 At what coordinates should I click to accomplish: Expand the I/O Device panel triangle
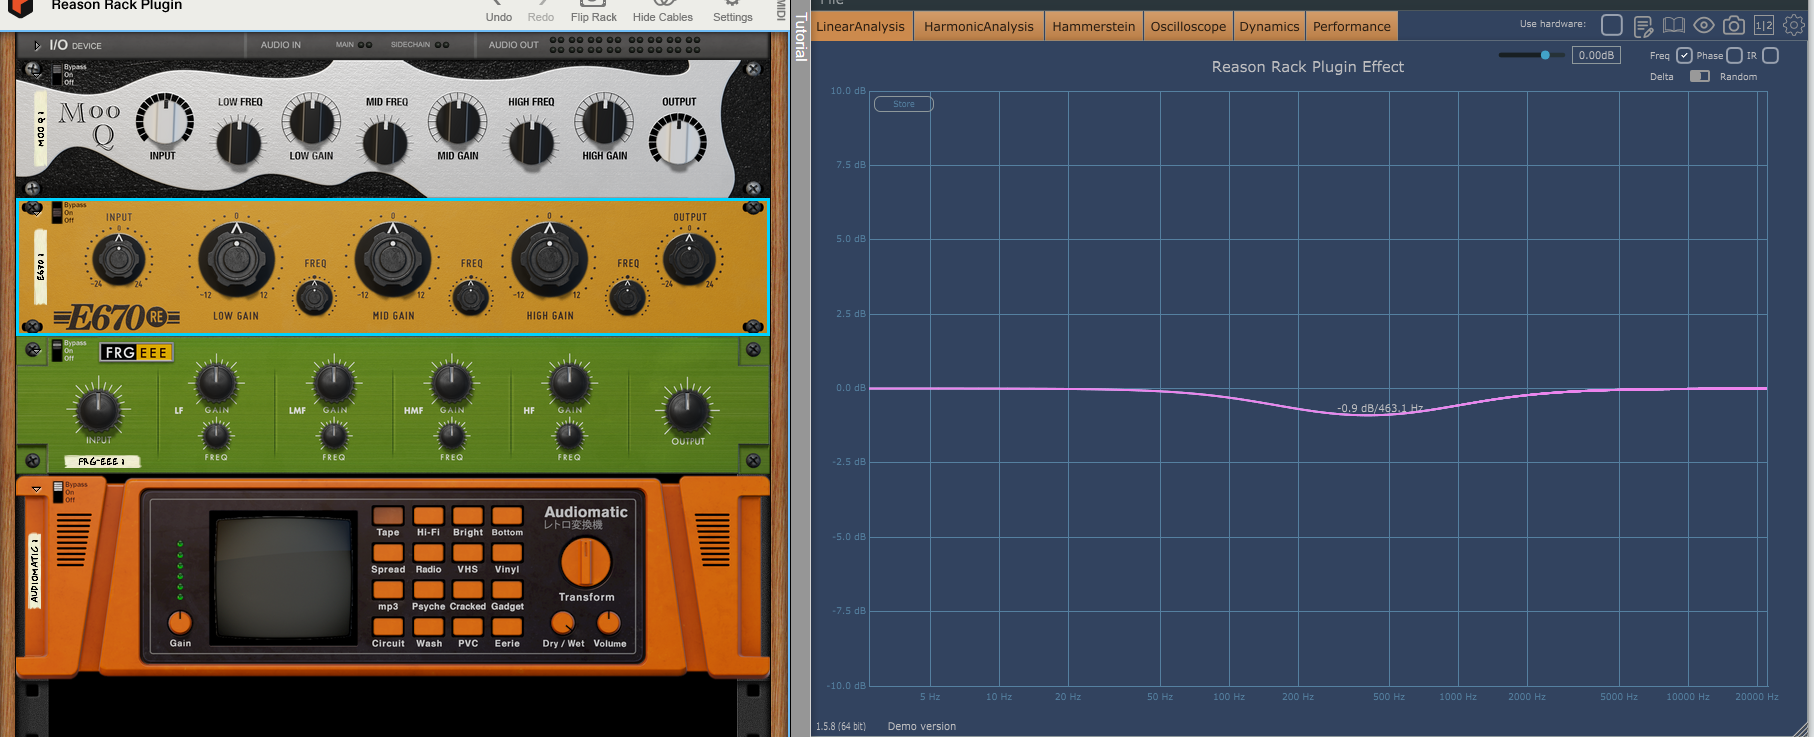(37, 45)
